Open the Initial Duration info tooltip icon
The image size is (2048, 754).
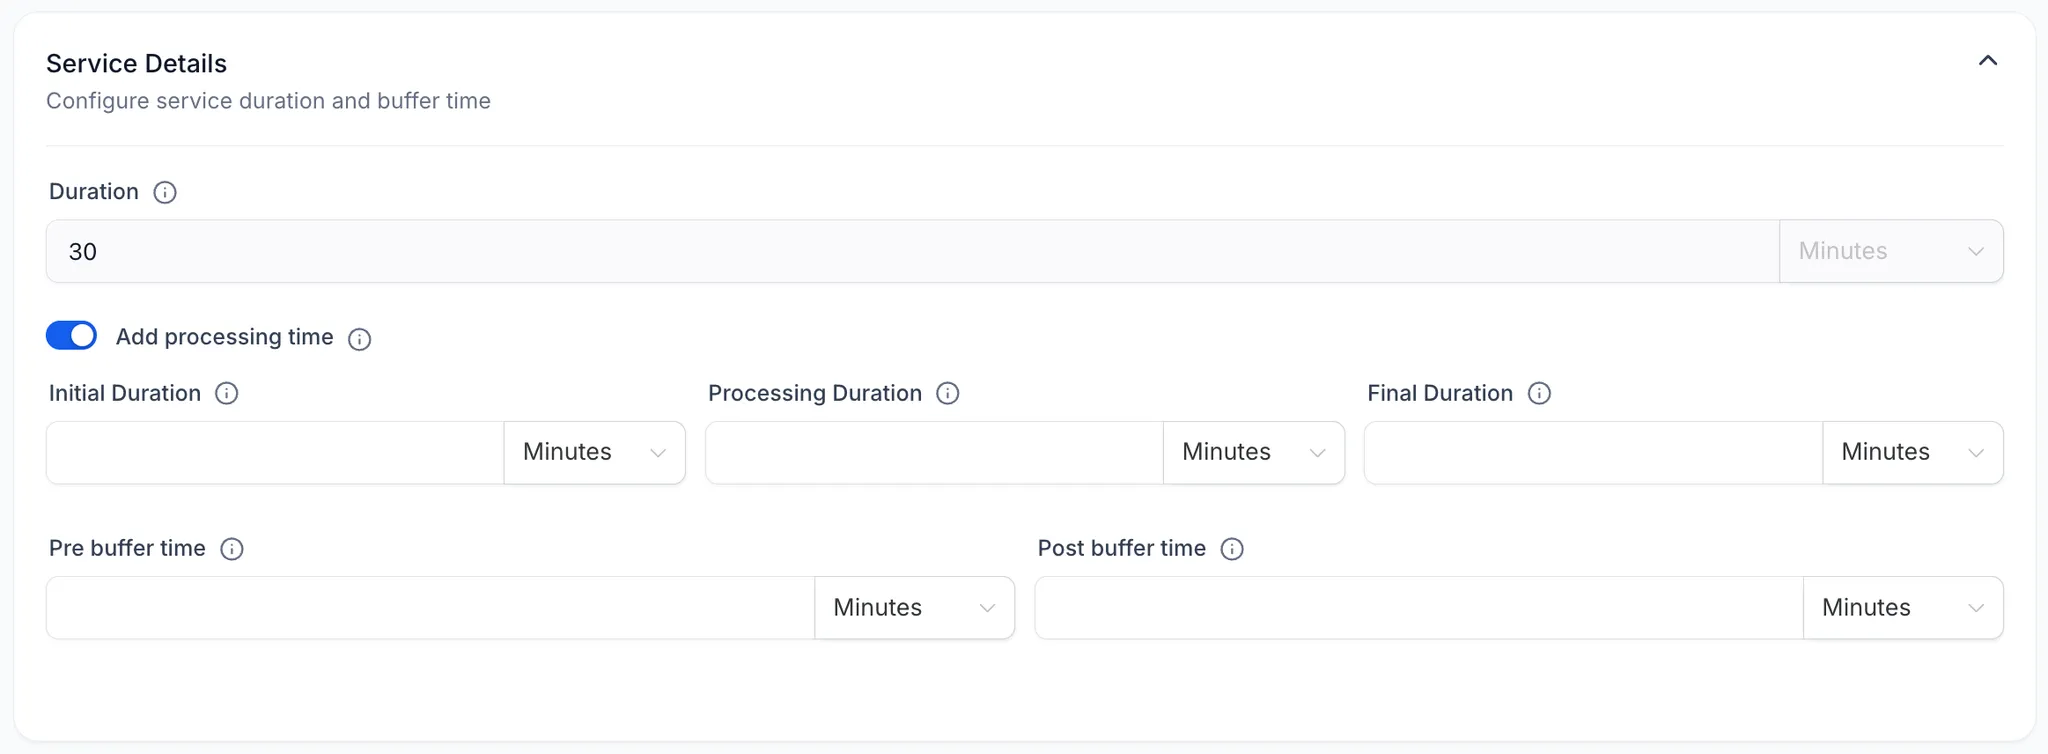227,393
